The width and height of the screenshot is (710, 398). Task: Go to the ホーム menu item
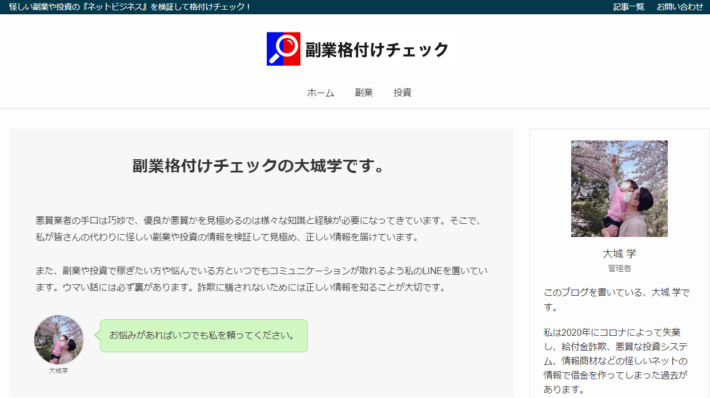pyautogui.click(x=321, y=93)
